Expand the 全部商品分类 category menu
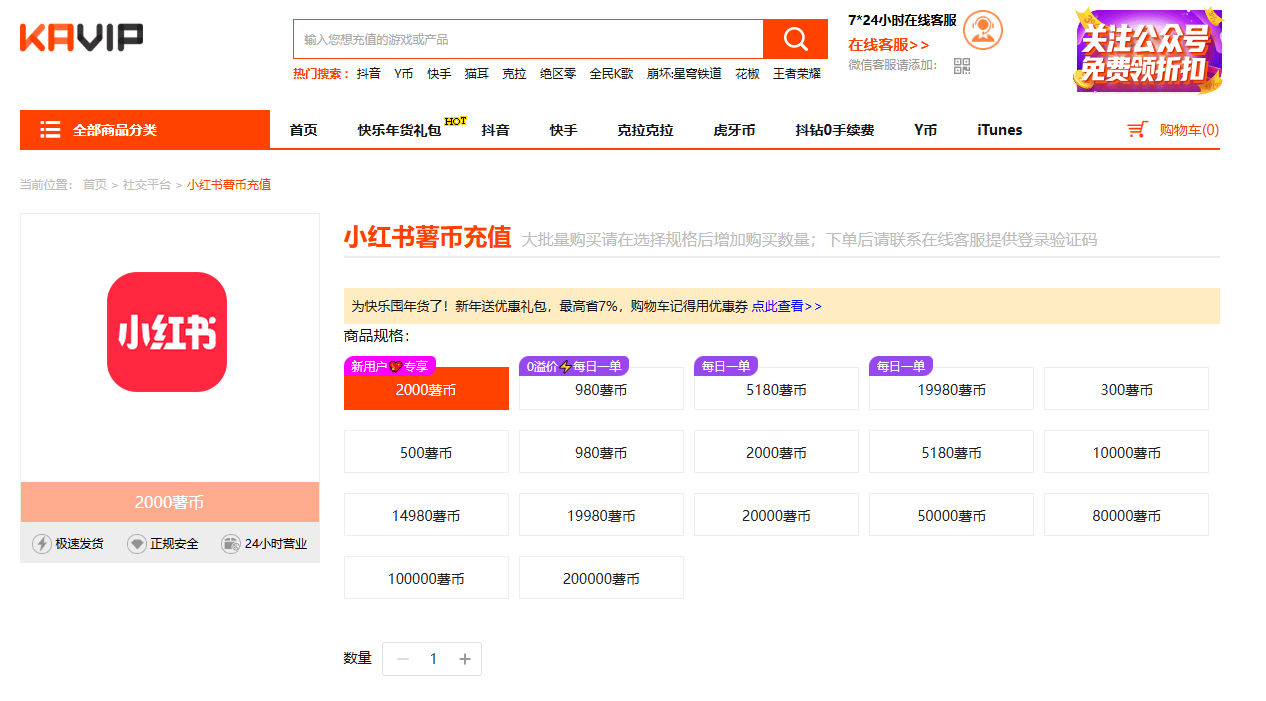Viewport: 1266px width, 701px height. (x=145, y=130)
